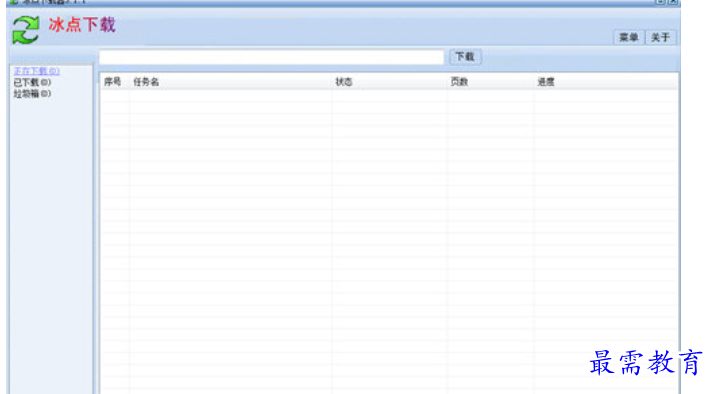
Task: Select 正在下载 (0) in the sidebar
Action: point(36,71)
